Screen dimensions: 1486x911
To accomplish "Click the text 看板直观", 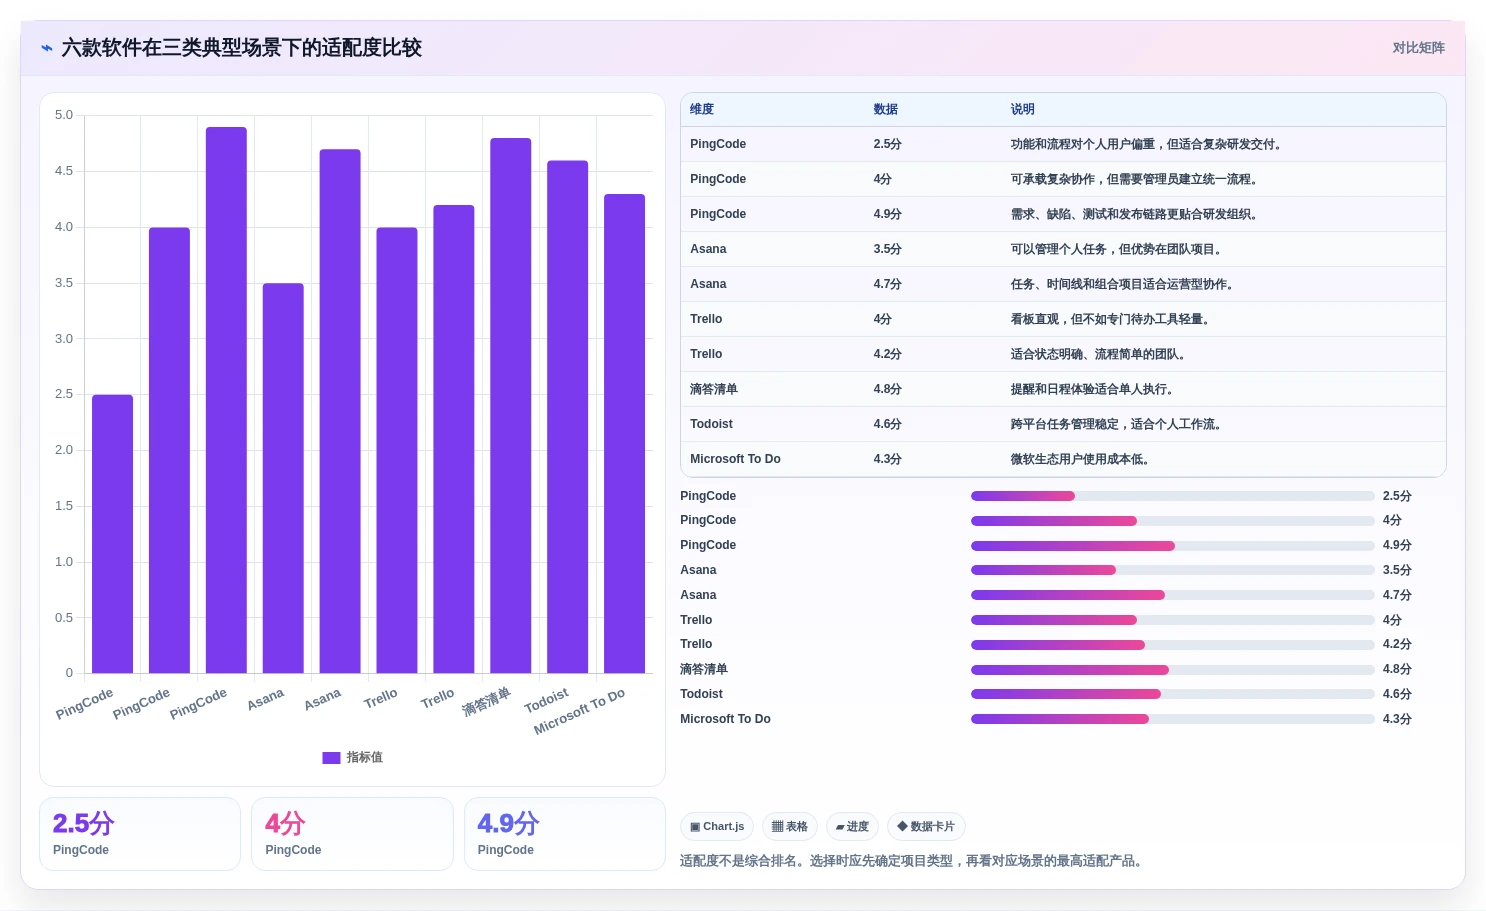I will point(1034,320).
